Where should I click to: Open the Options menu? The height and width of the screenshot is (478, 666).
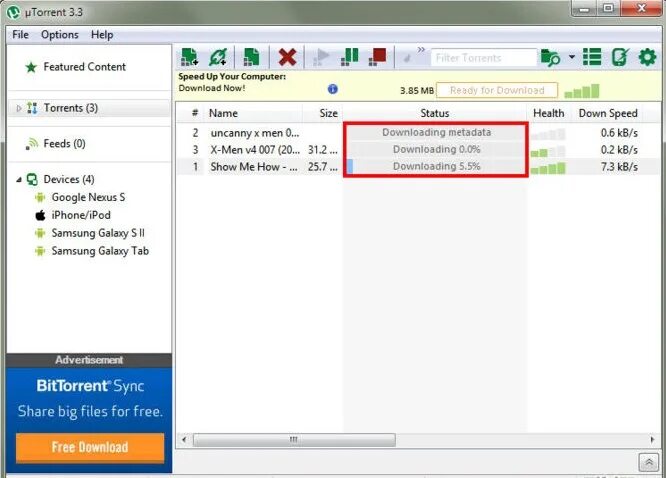(x=60, y=35)
